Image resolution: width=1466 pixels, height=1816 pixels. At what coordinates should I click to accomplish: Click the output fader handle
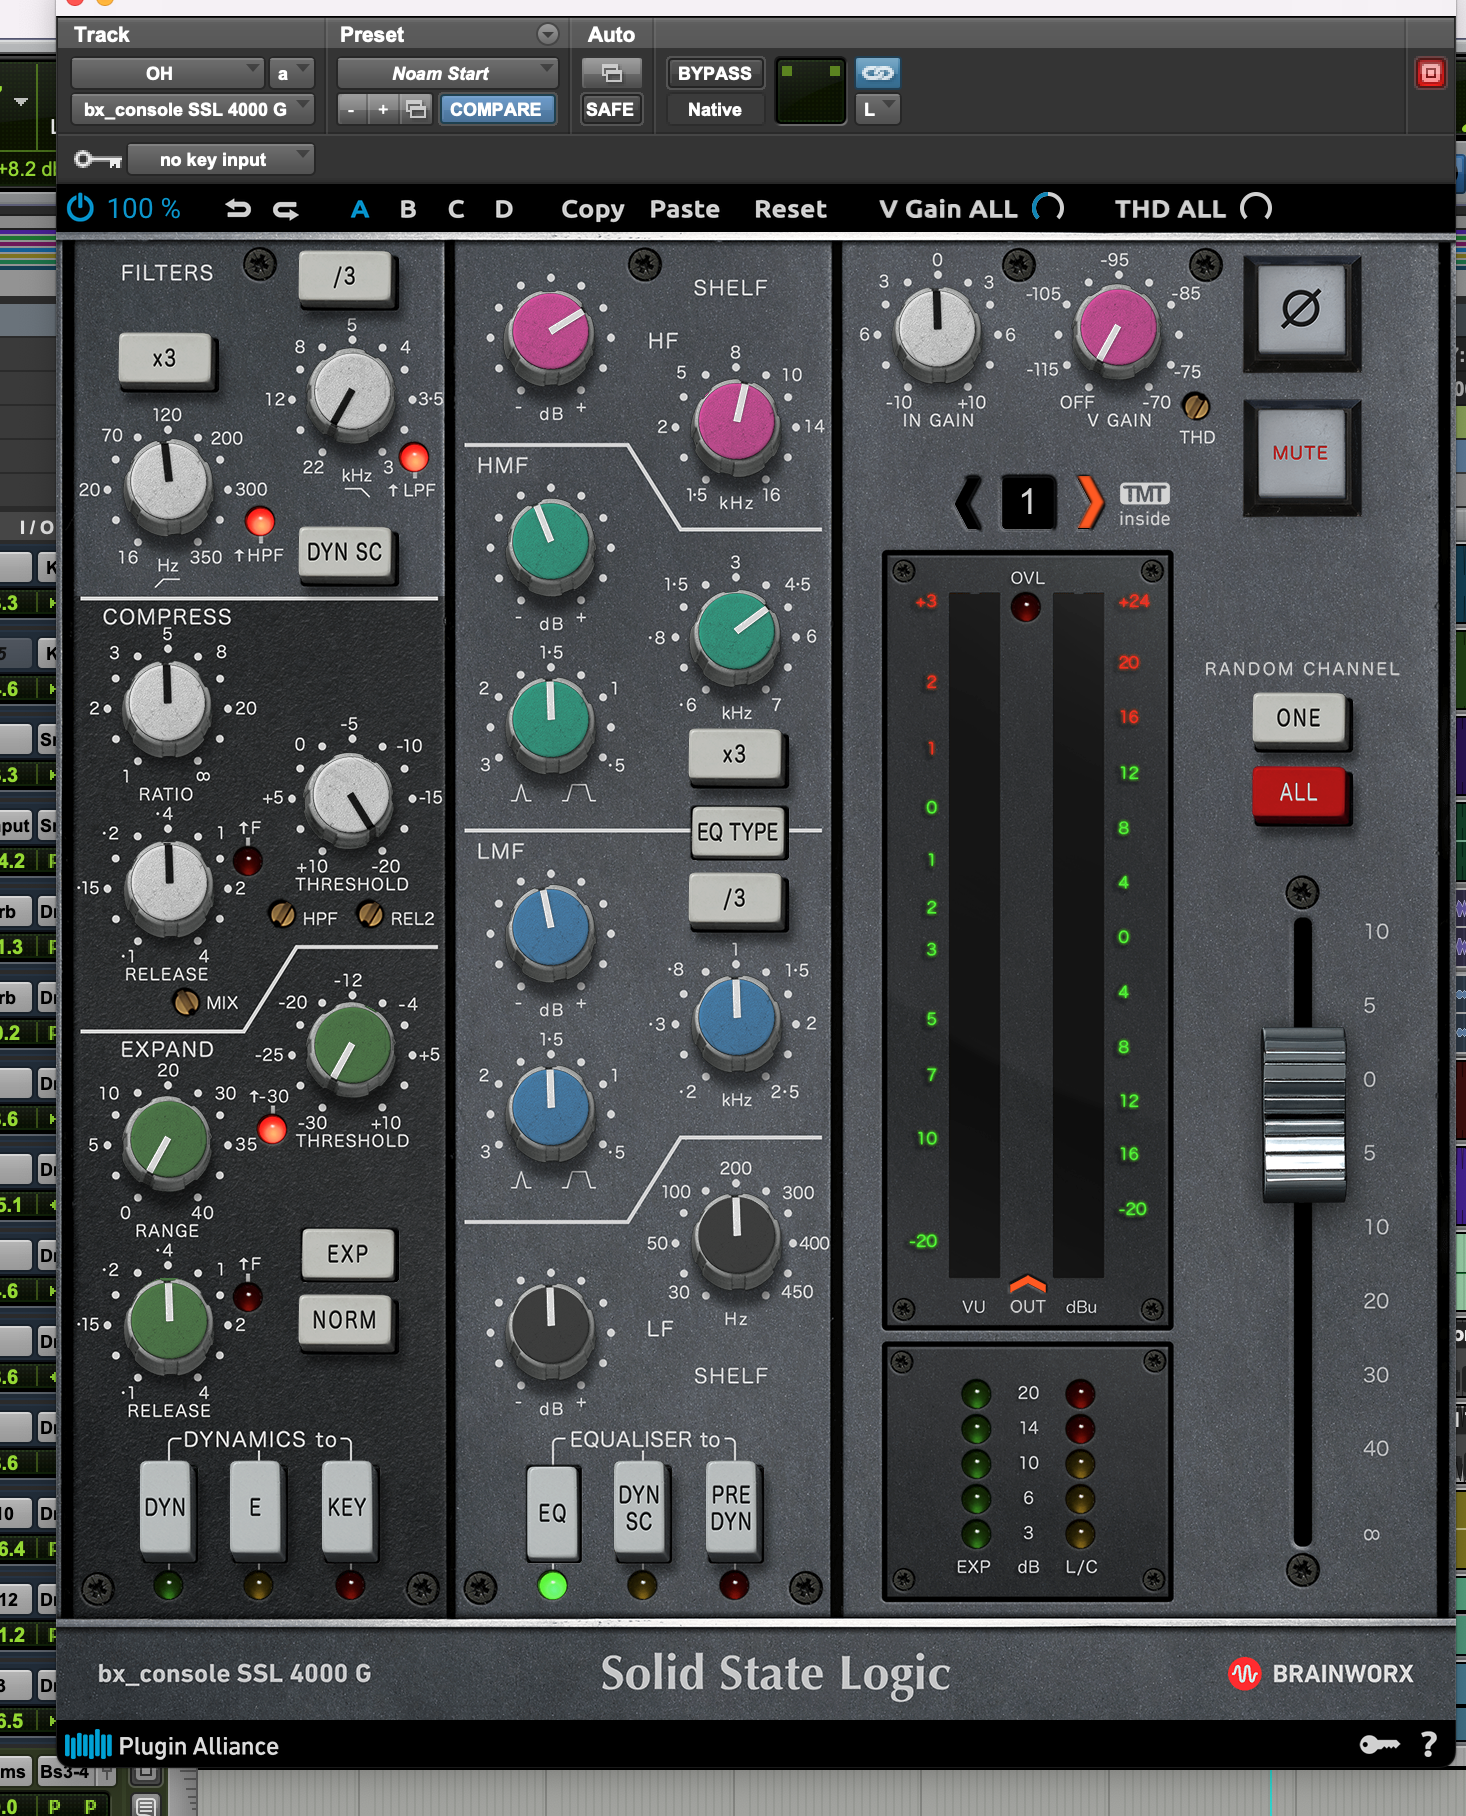tap(1303, 1115)
